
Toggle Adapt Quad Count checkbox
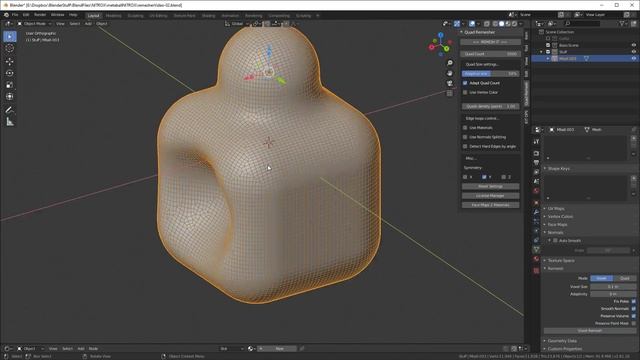pyautogui.click(x=465, y=83)
